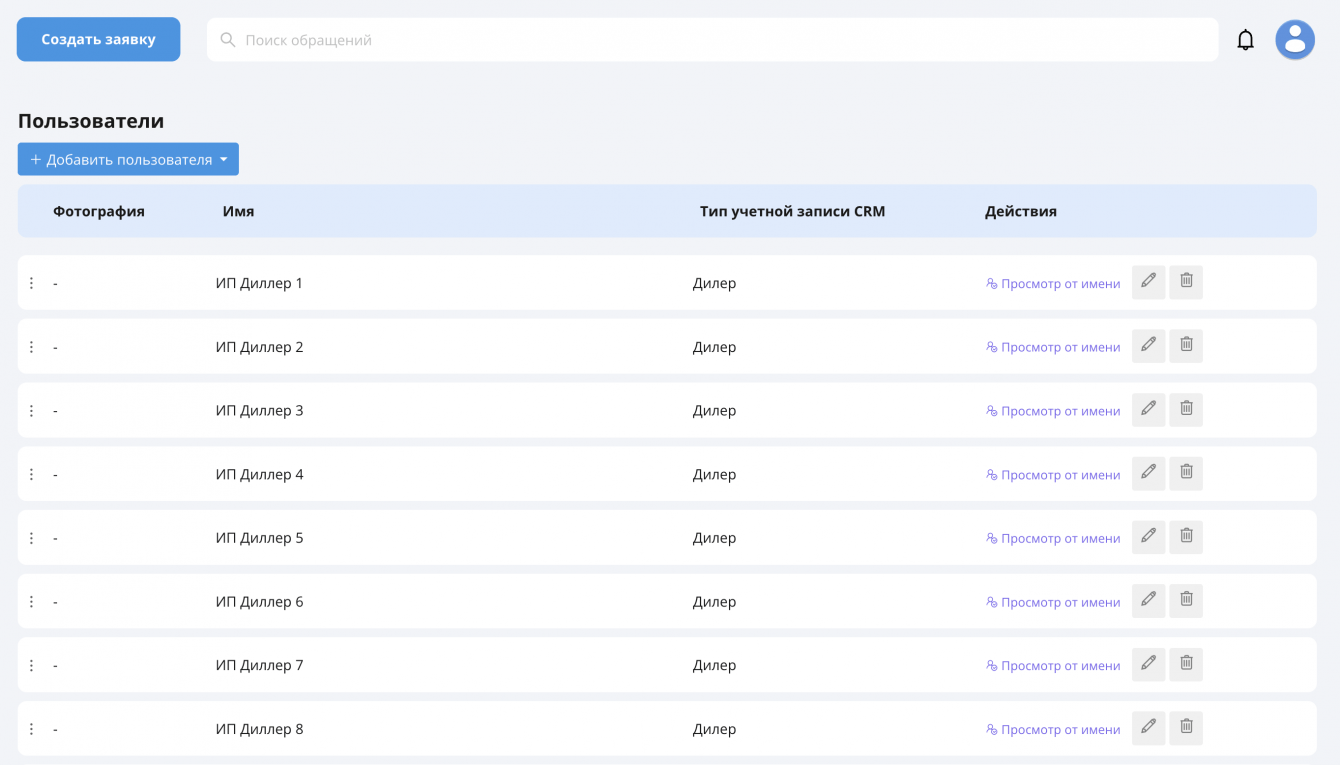Impersonate ИП Диллер 2 via Просмотр от имени
This screenshot has width=1340, height=765.
(x=1053, y=347)
